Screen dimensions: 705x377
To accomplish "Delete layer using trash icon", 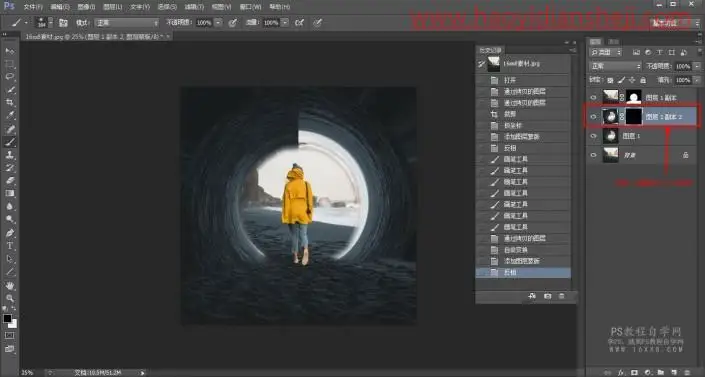I will pos(687,373).
